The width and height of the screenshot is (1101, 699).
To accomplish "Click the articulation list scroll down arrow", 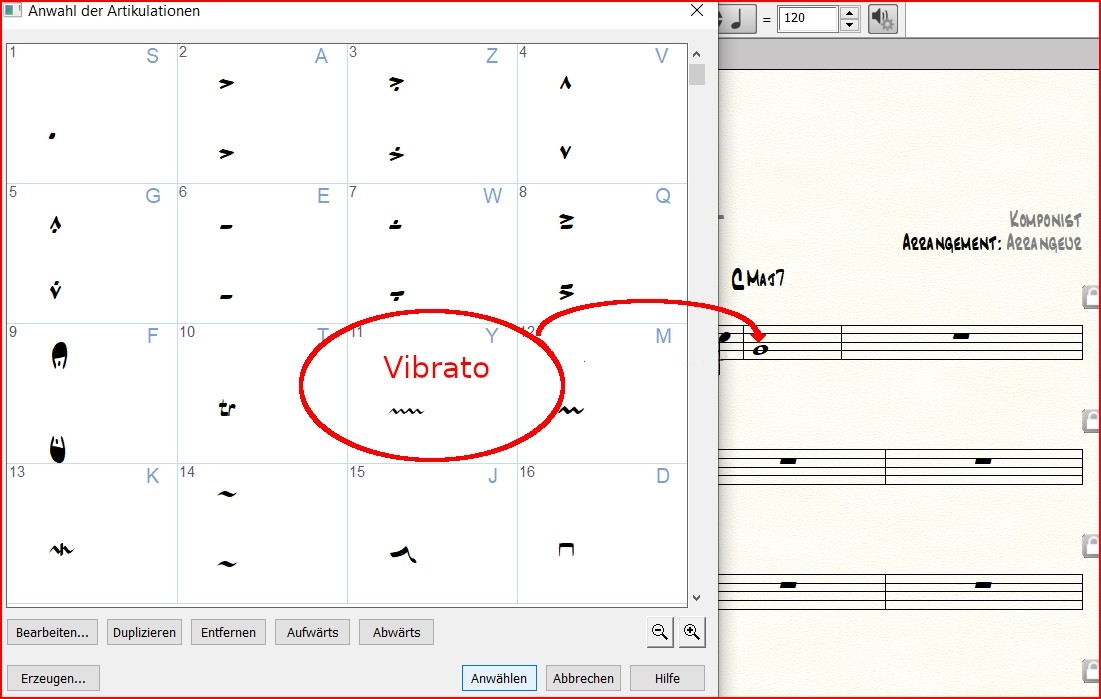I will [x=697, y=598].
